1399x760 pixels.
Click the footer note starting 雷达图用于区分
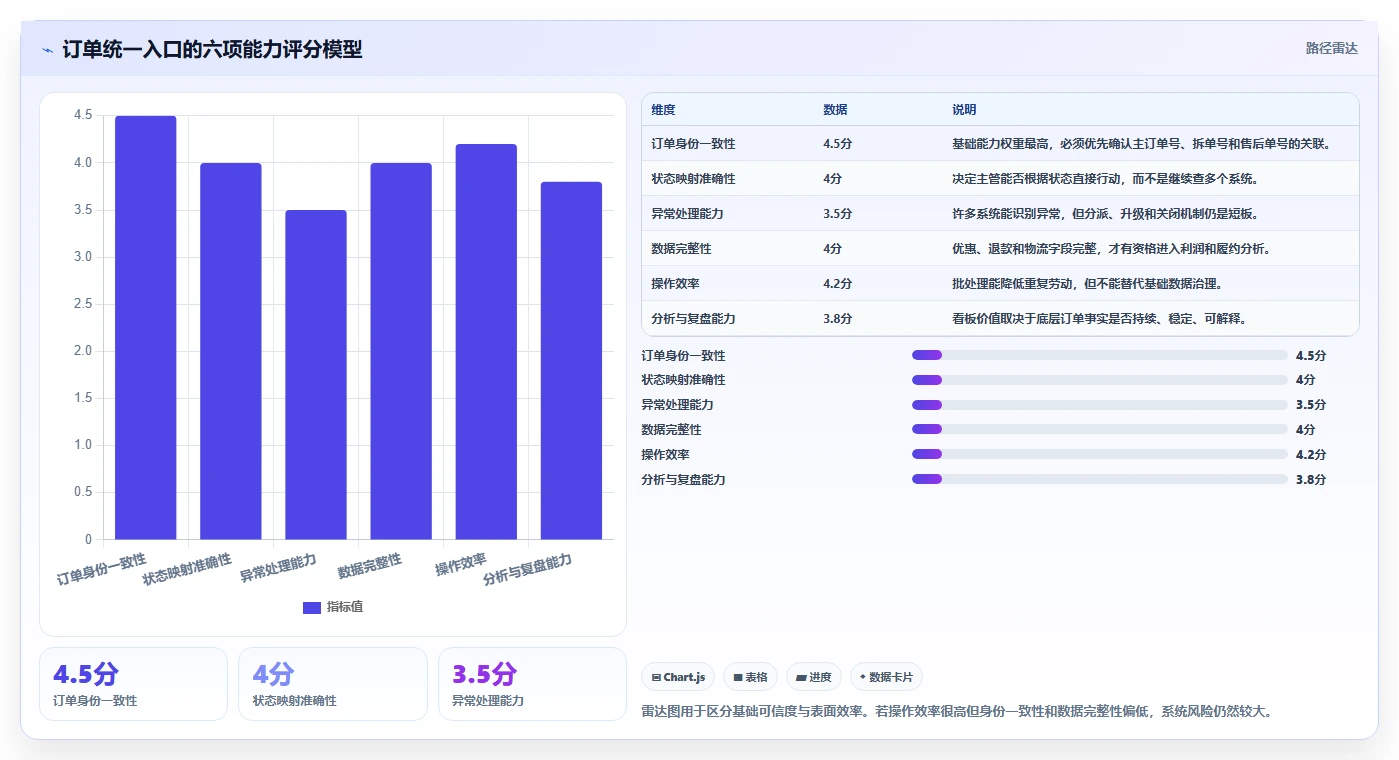click(956, 712)
